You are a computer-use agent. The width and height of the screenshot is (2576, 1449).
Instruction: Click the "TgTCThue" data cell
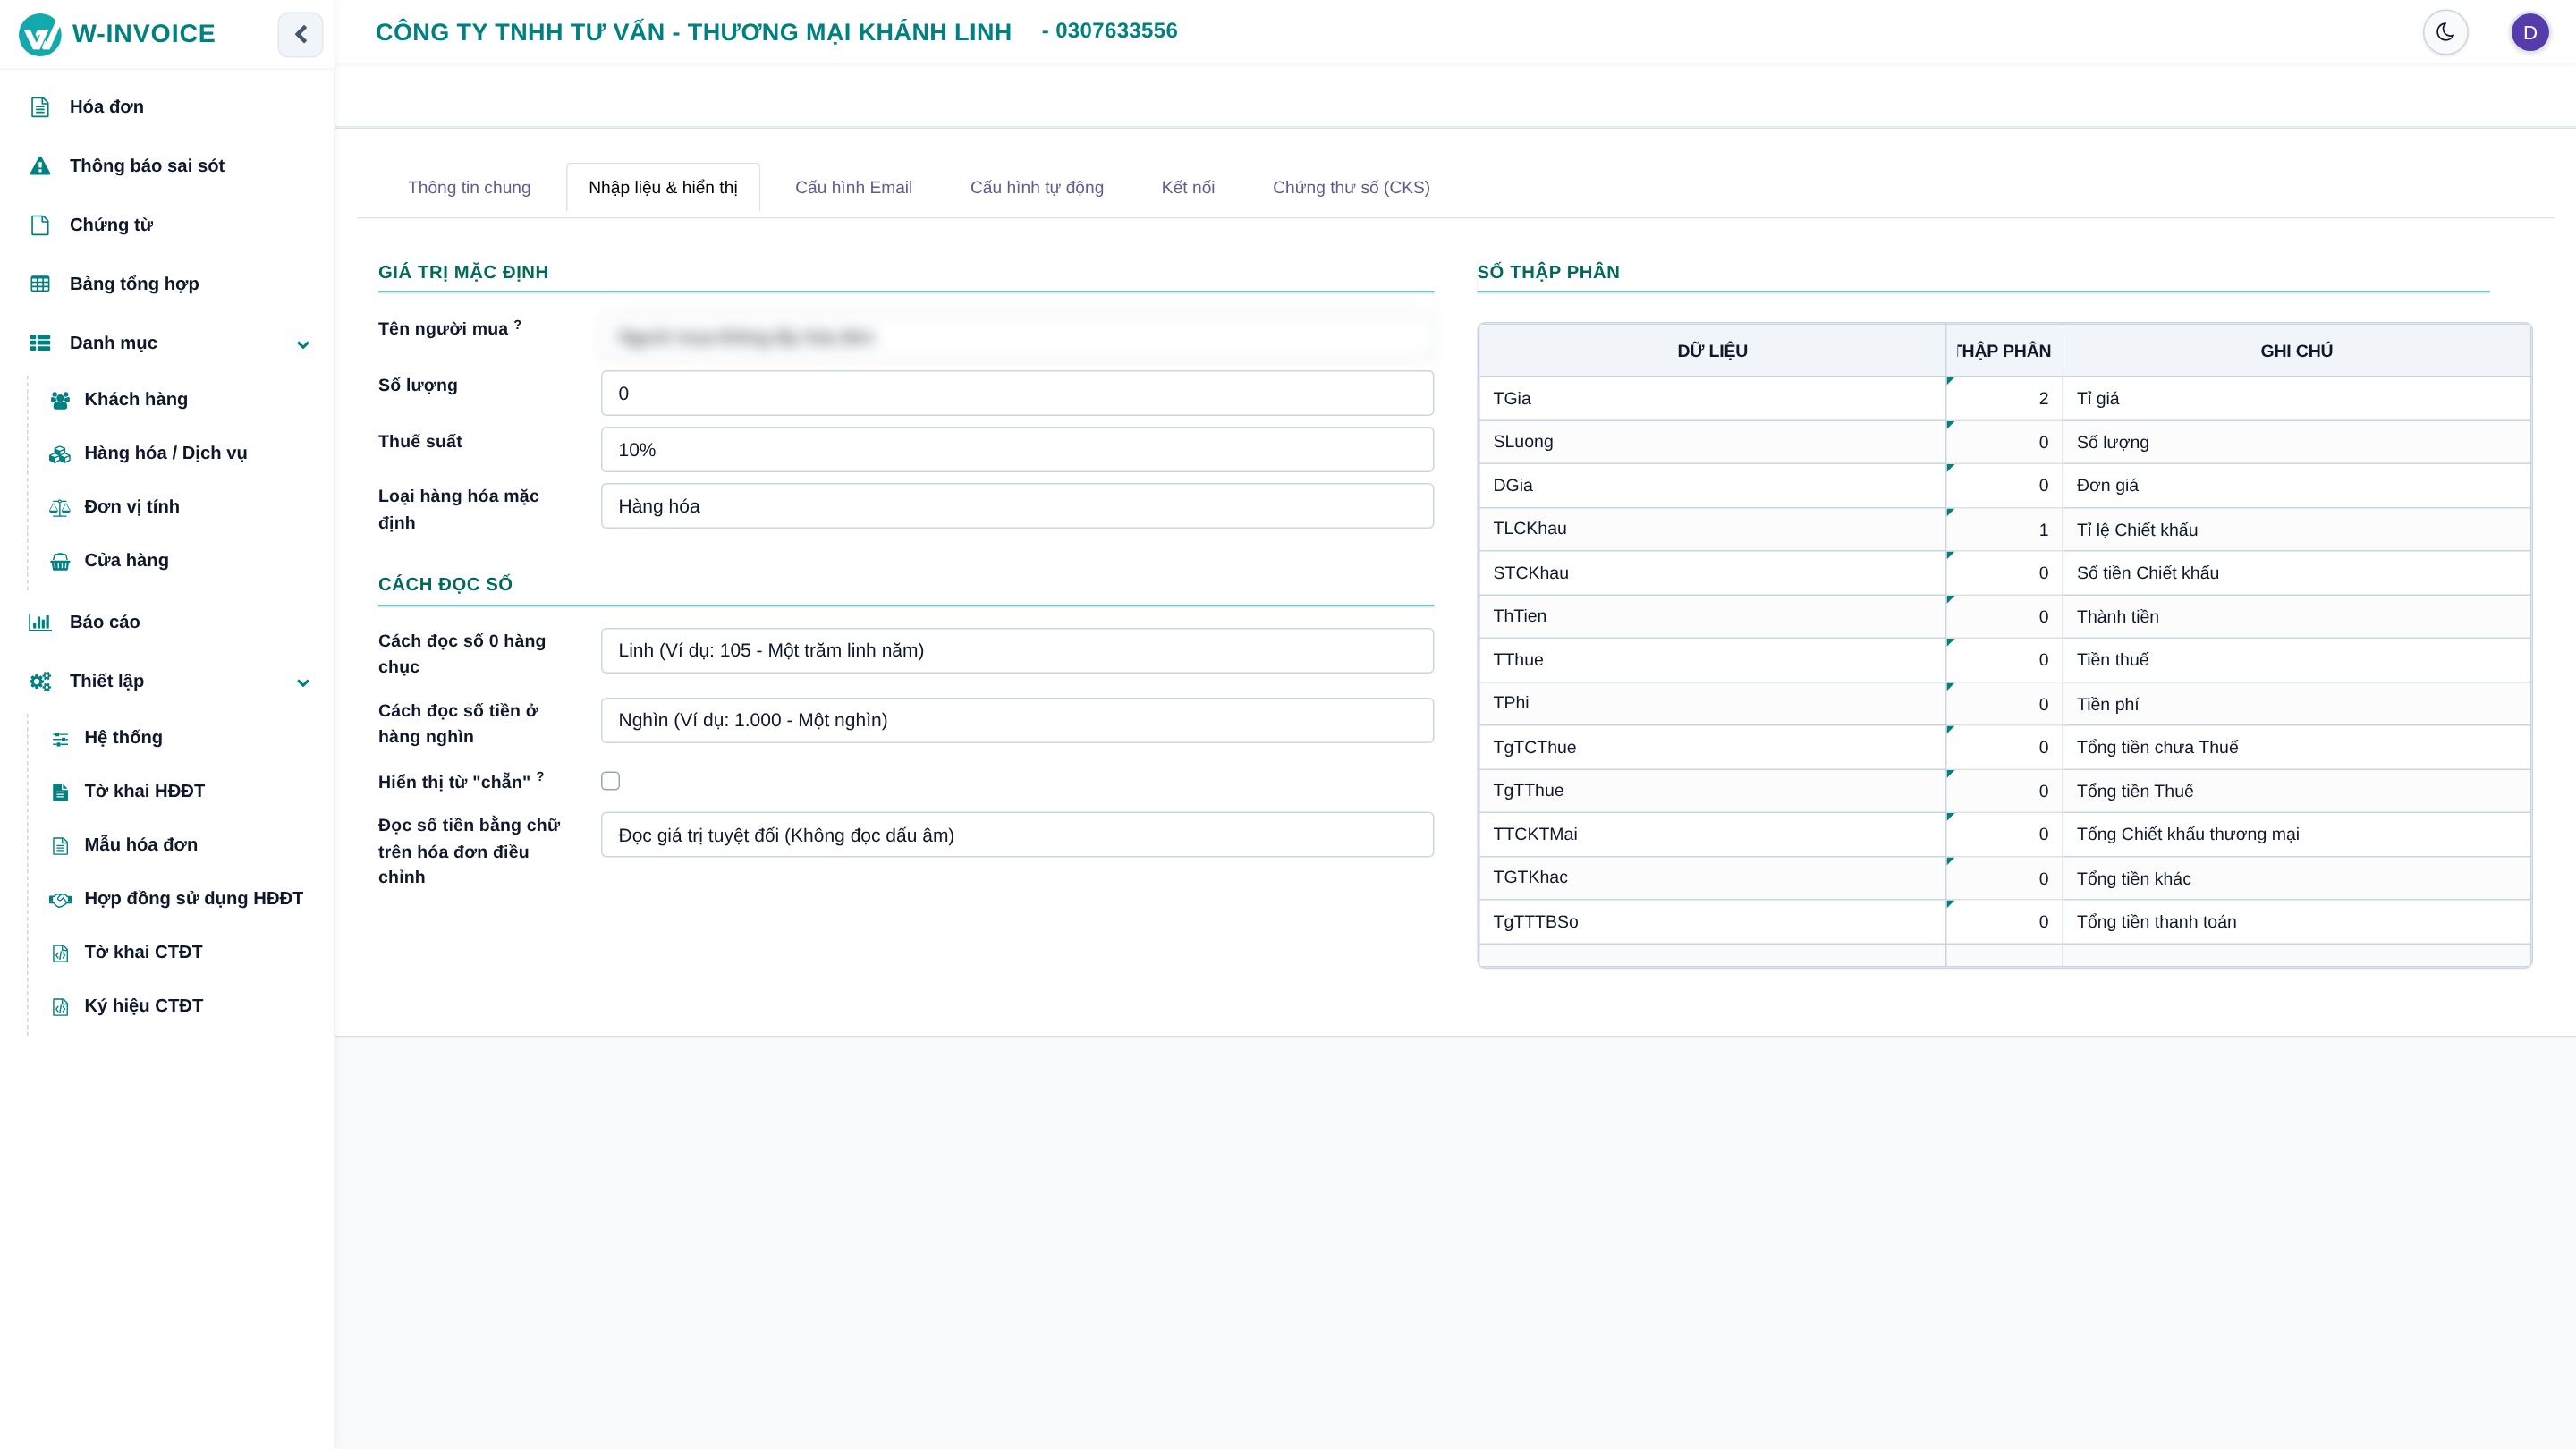(1712, 747)
